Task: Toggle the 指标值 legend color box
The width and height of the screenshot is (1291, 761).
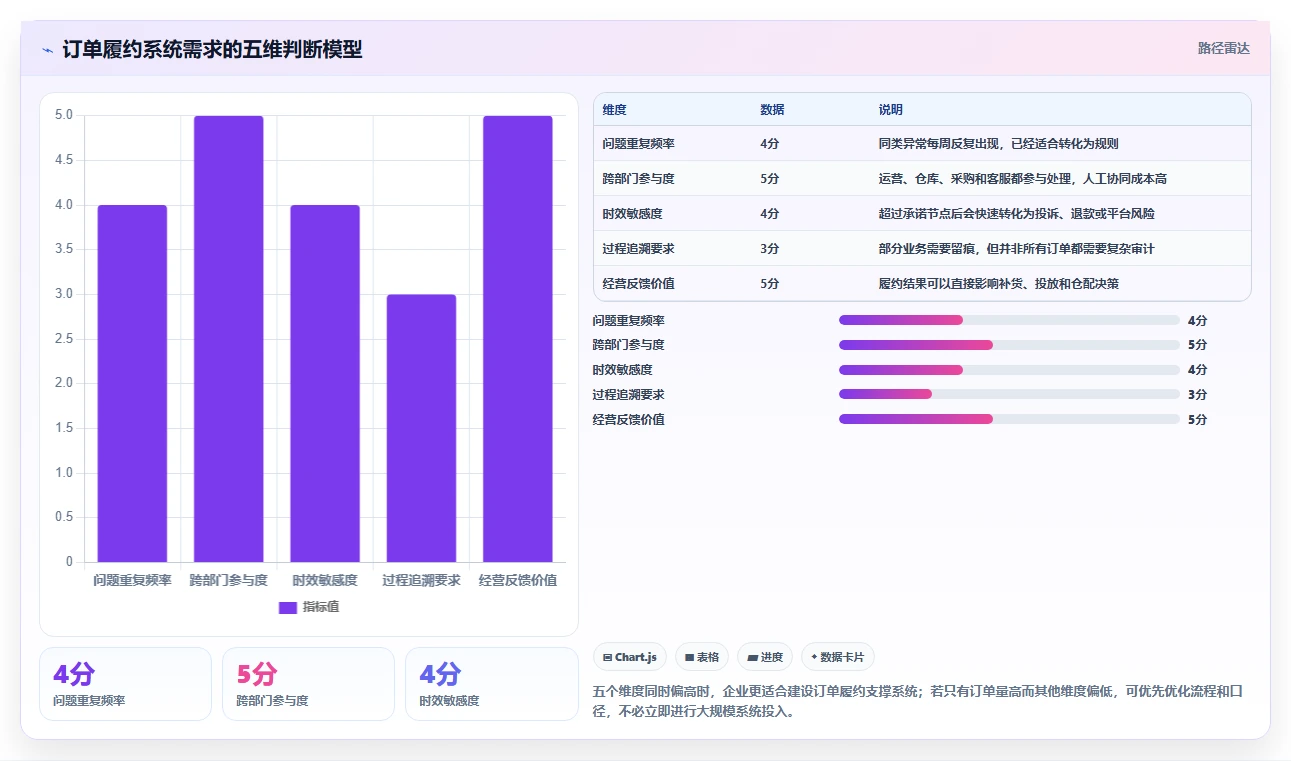Action: [288, 608]
